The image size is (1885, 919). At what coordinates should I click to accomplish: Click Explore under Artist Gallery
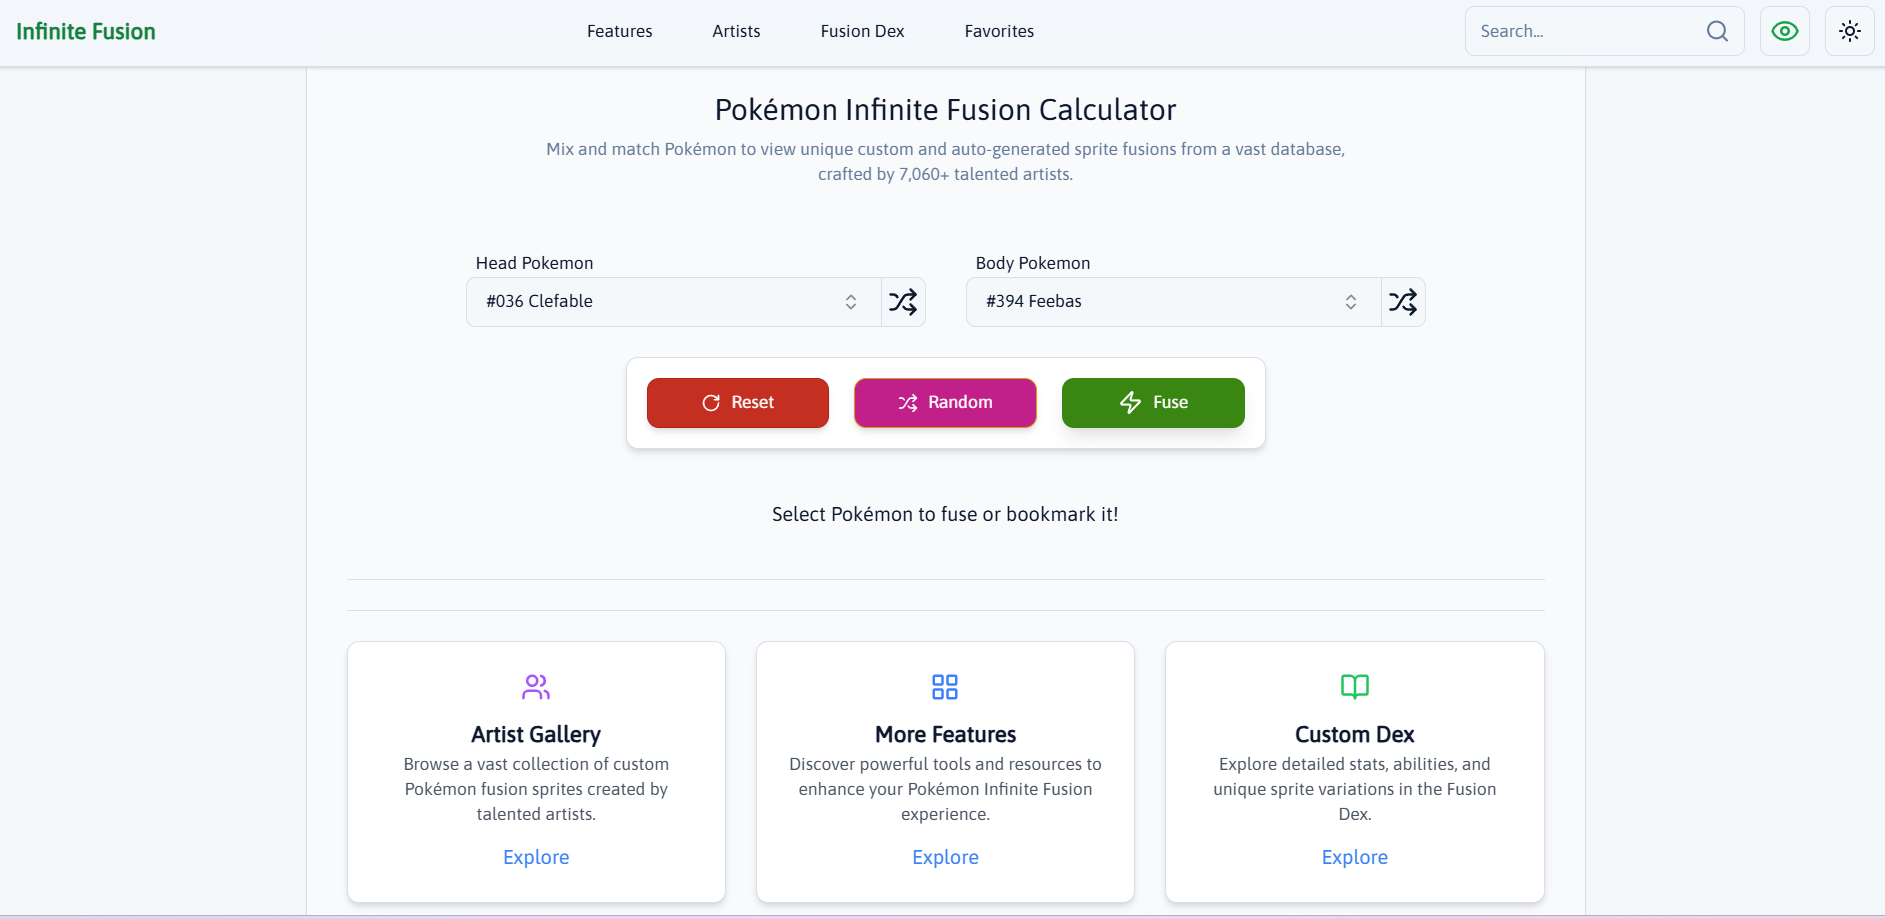536,857
